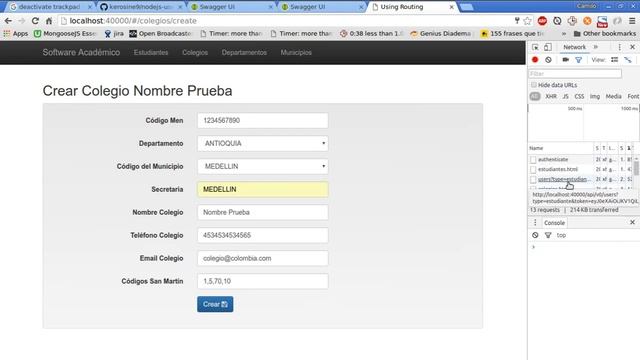Open the saved password key icon
This screenshot has height=360, width=640.
click(x=517, y=21)
